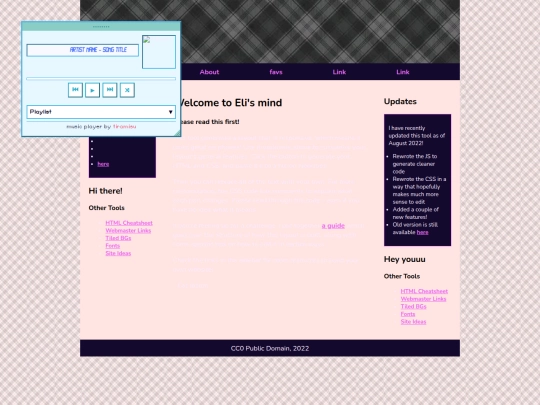Open Webmaster Links under Hey youuu
Viewport: 540px width, 405px height.
[423, 299]
